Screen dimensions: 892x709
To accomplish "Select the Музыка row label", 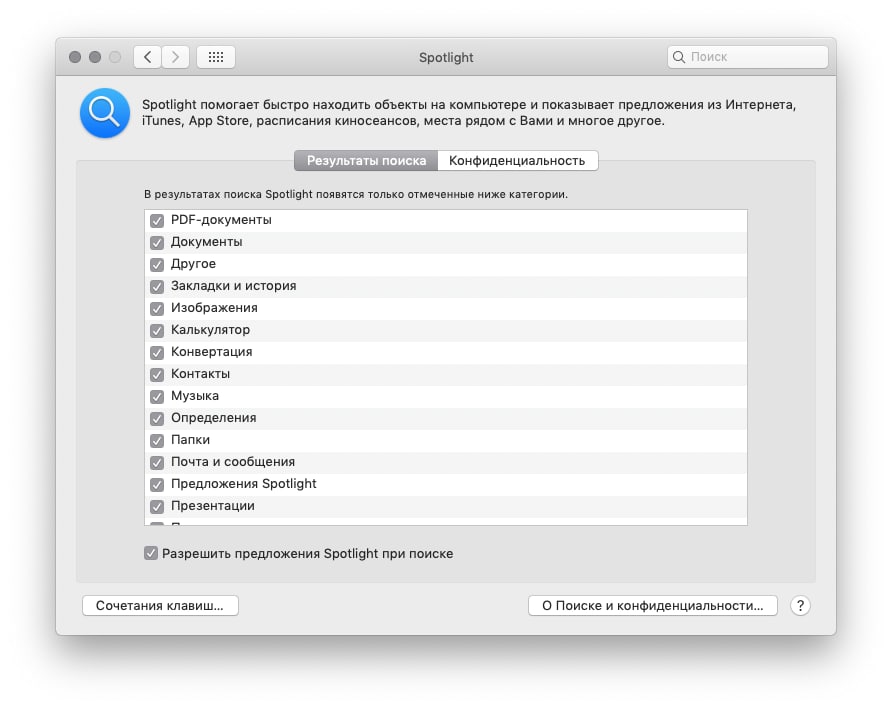I will 195,395.
